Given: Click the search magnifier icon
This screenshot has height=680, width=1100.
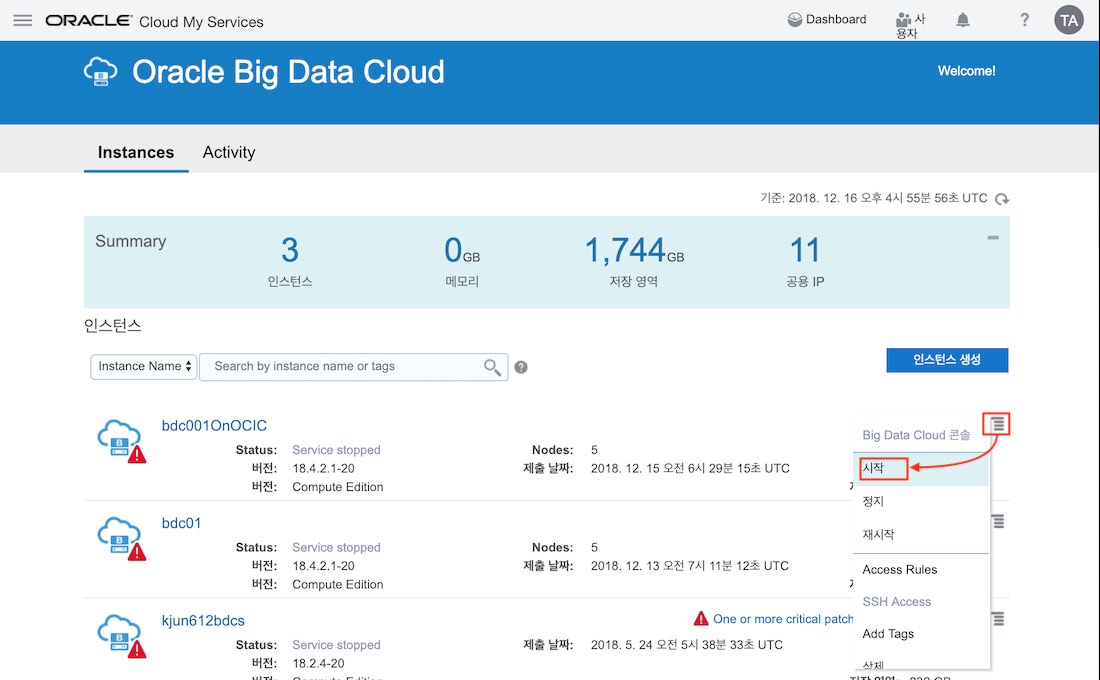Looking at the screenshot, I should tap(492, 367).
